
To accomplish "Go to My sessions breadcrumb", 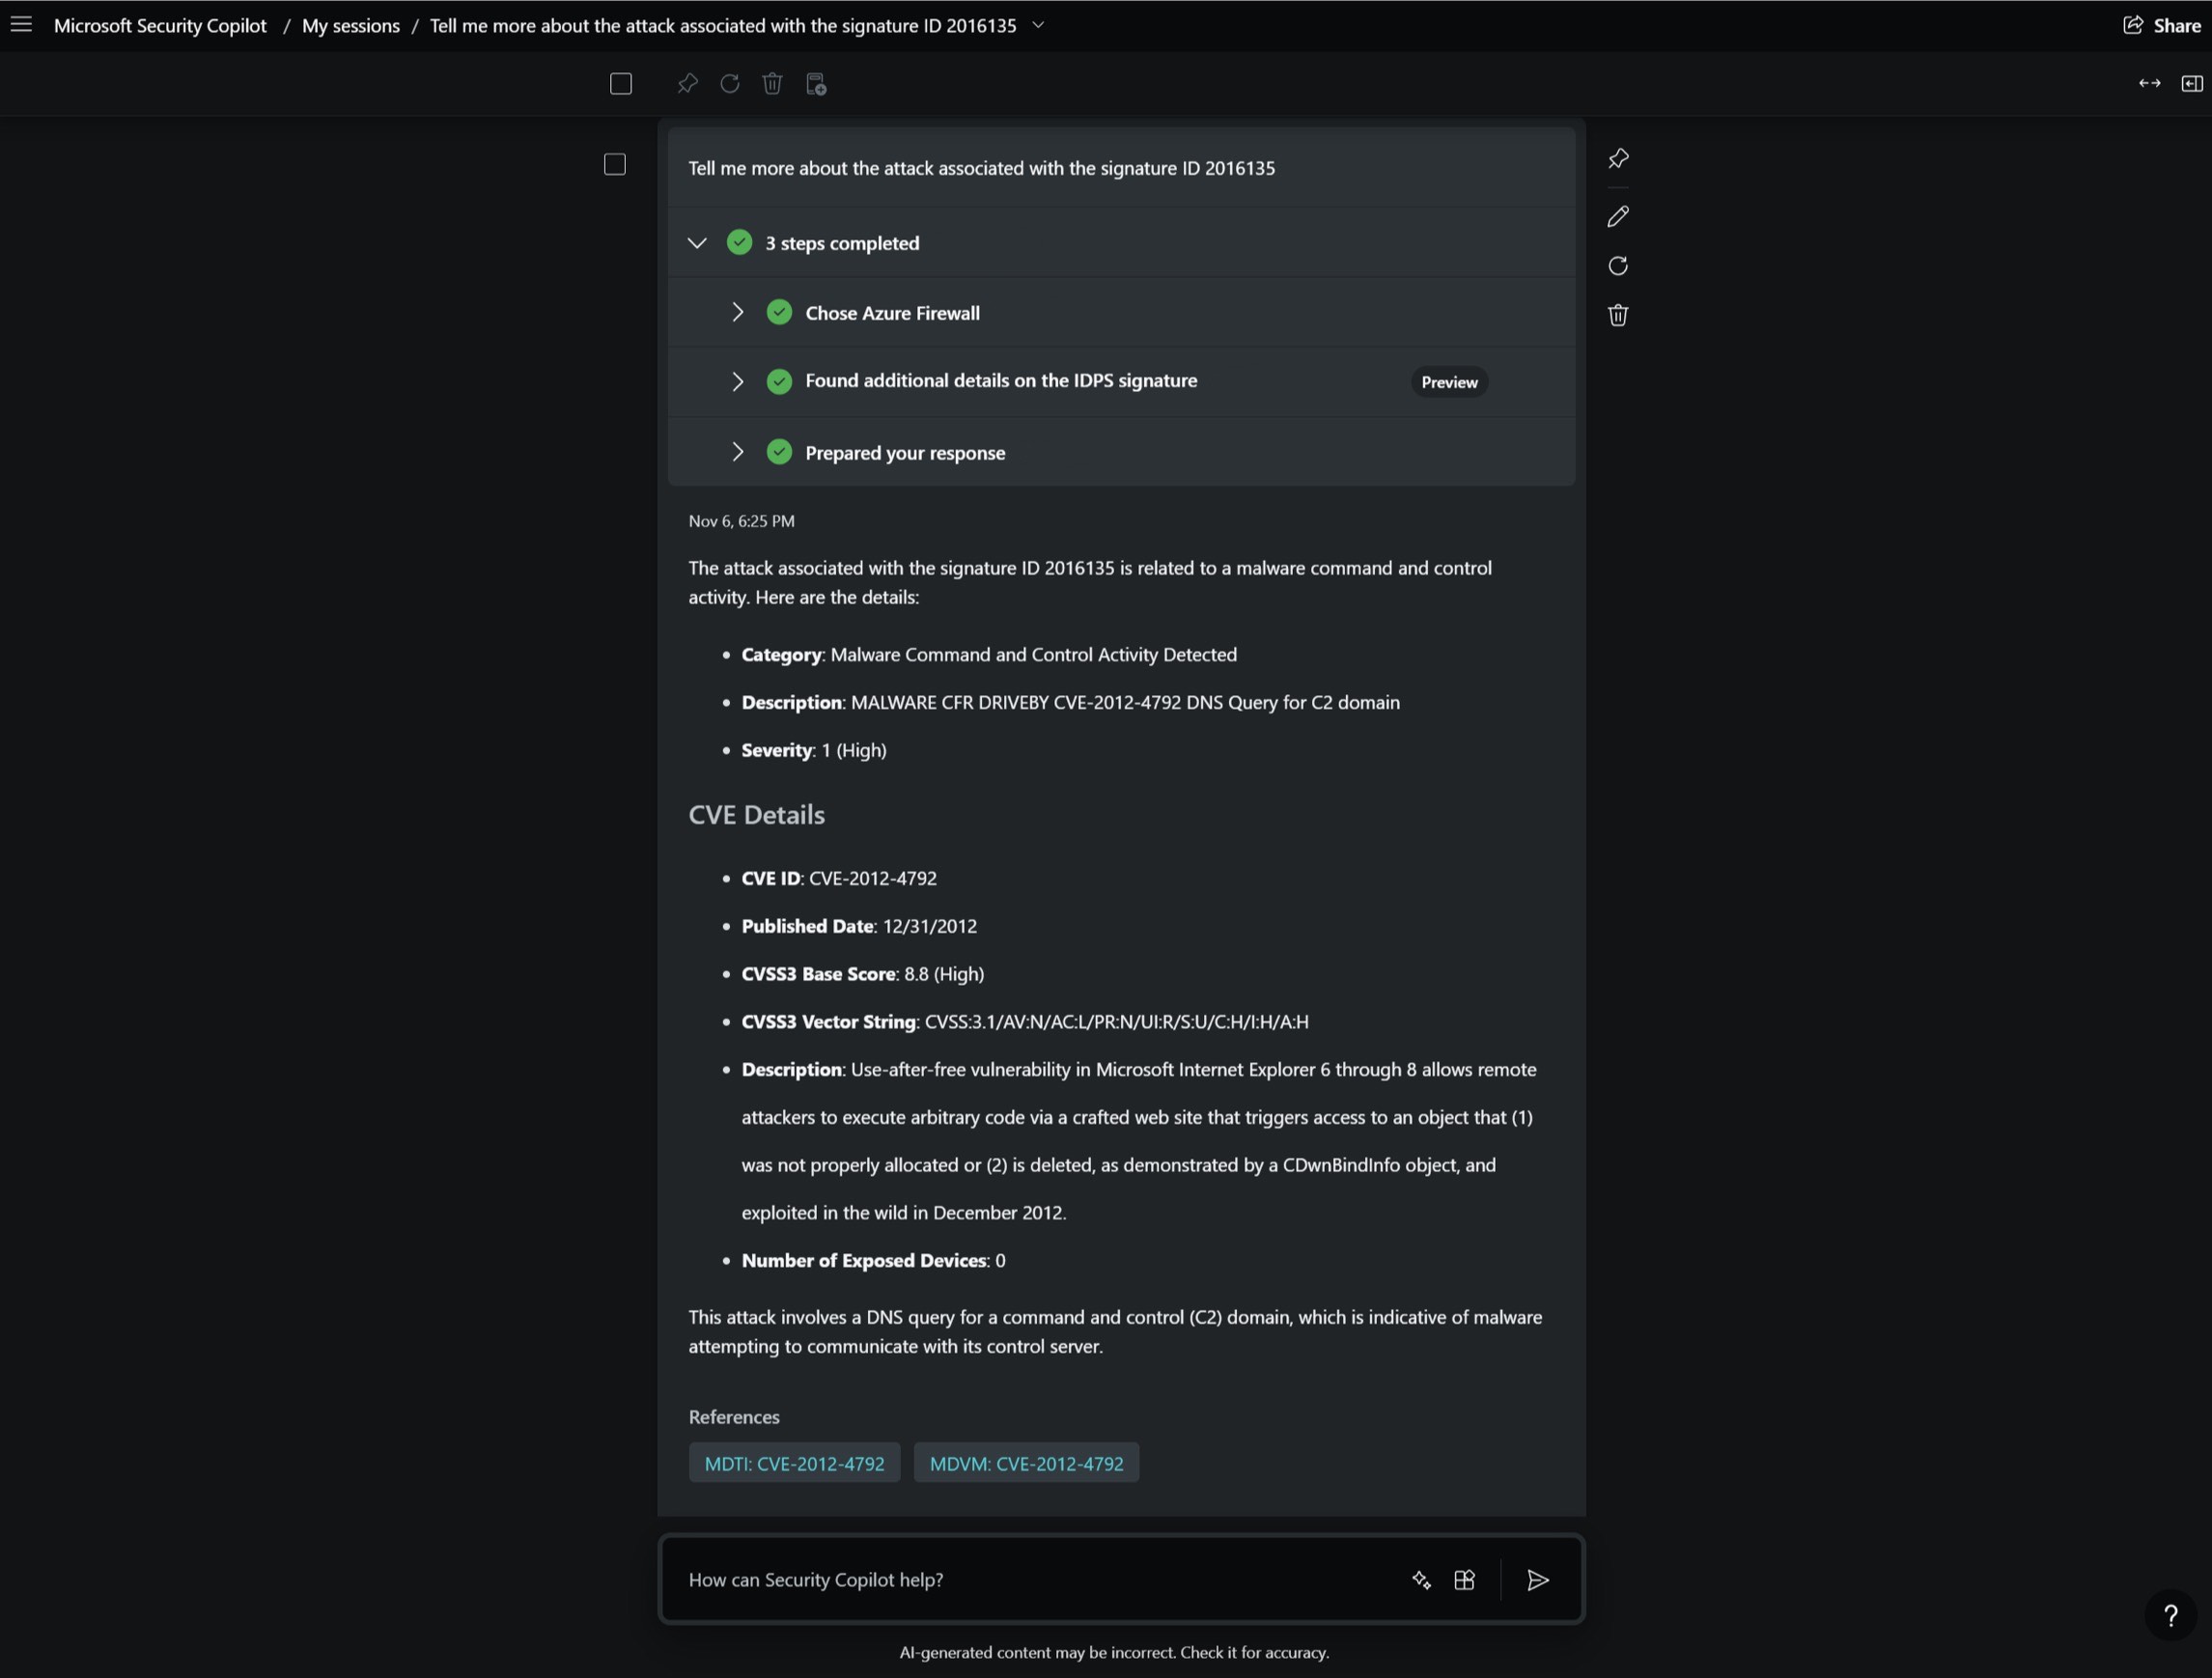I will [x=350, y=26].
